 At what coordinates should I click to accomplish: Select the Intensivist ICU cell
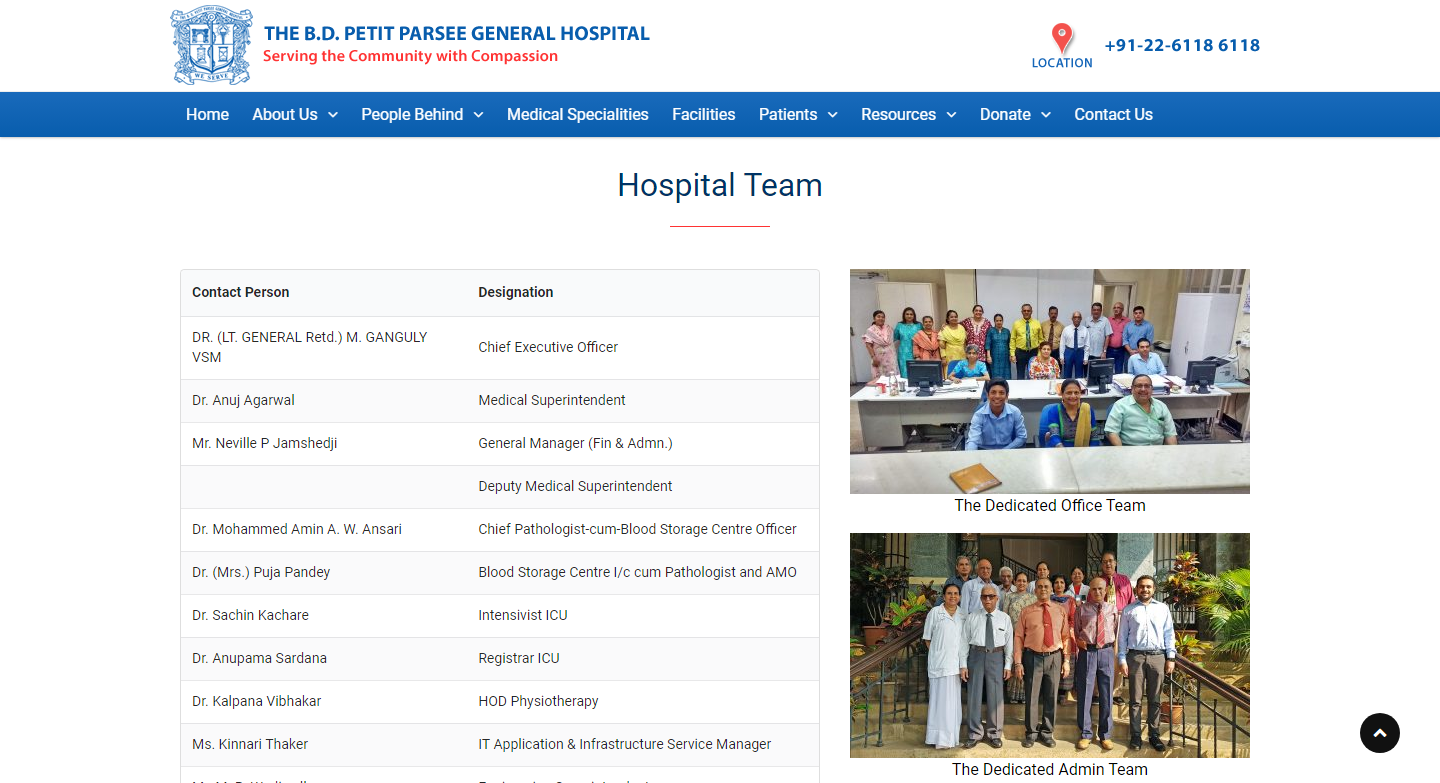(643, 615)
